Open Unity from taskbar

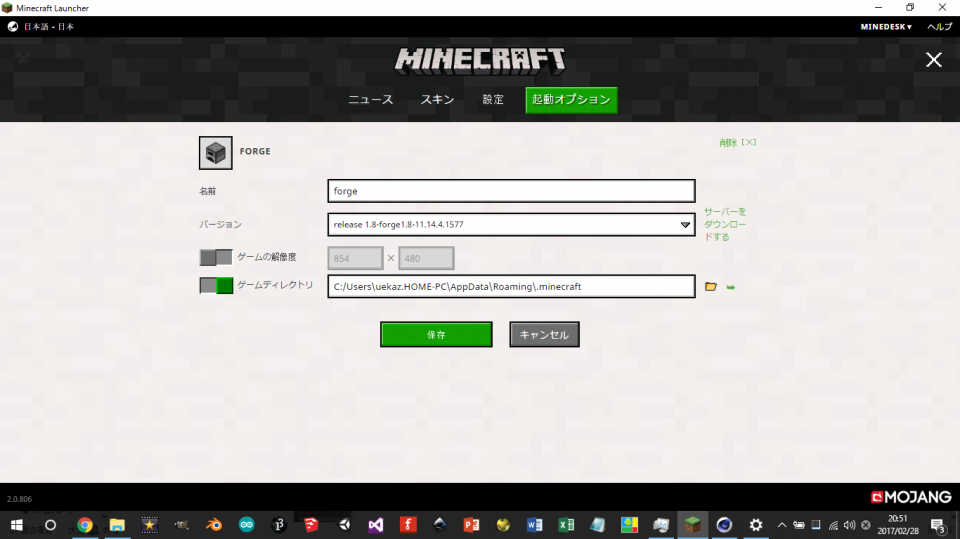click(344, 525)
